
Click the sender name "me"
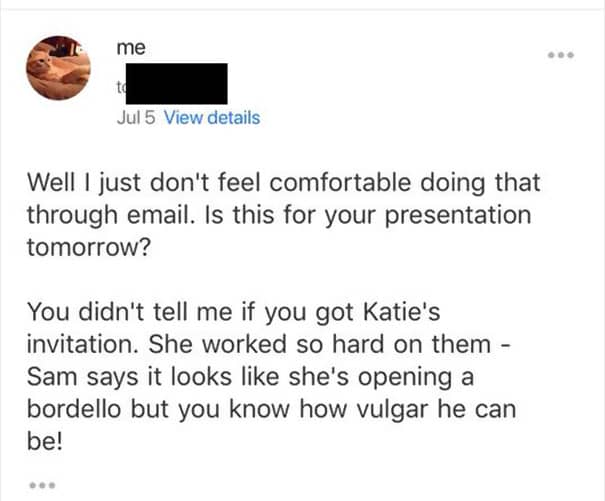(130, 48)
